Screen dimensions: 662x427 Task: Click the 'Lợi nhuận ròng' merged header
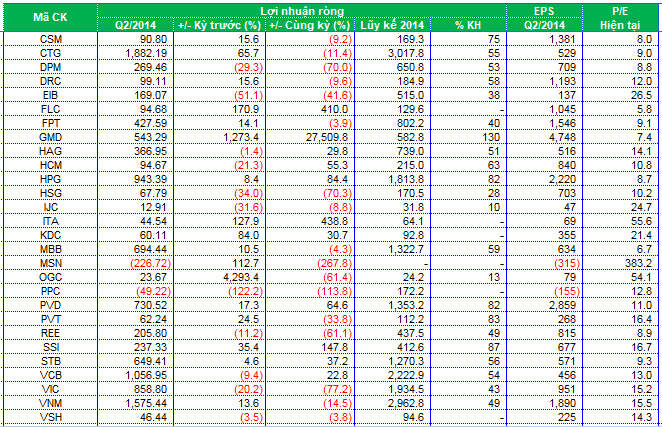pos(302,11)
